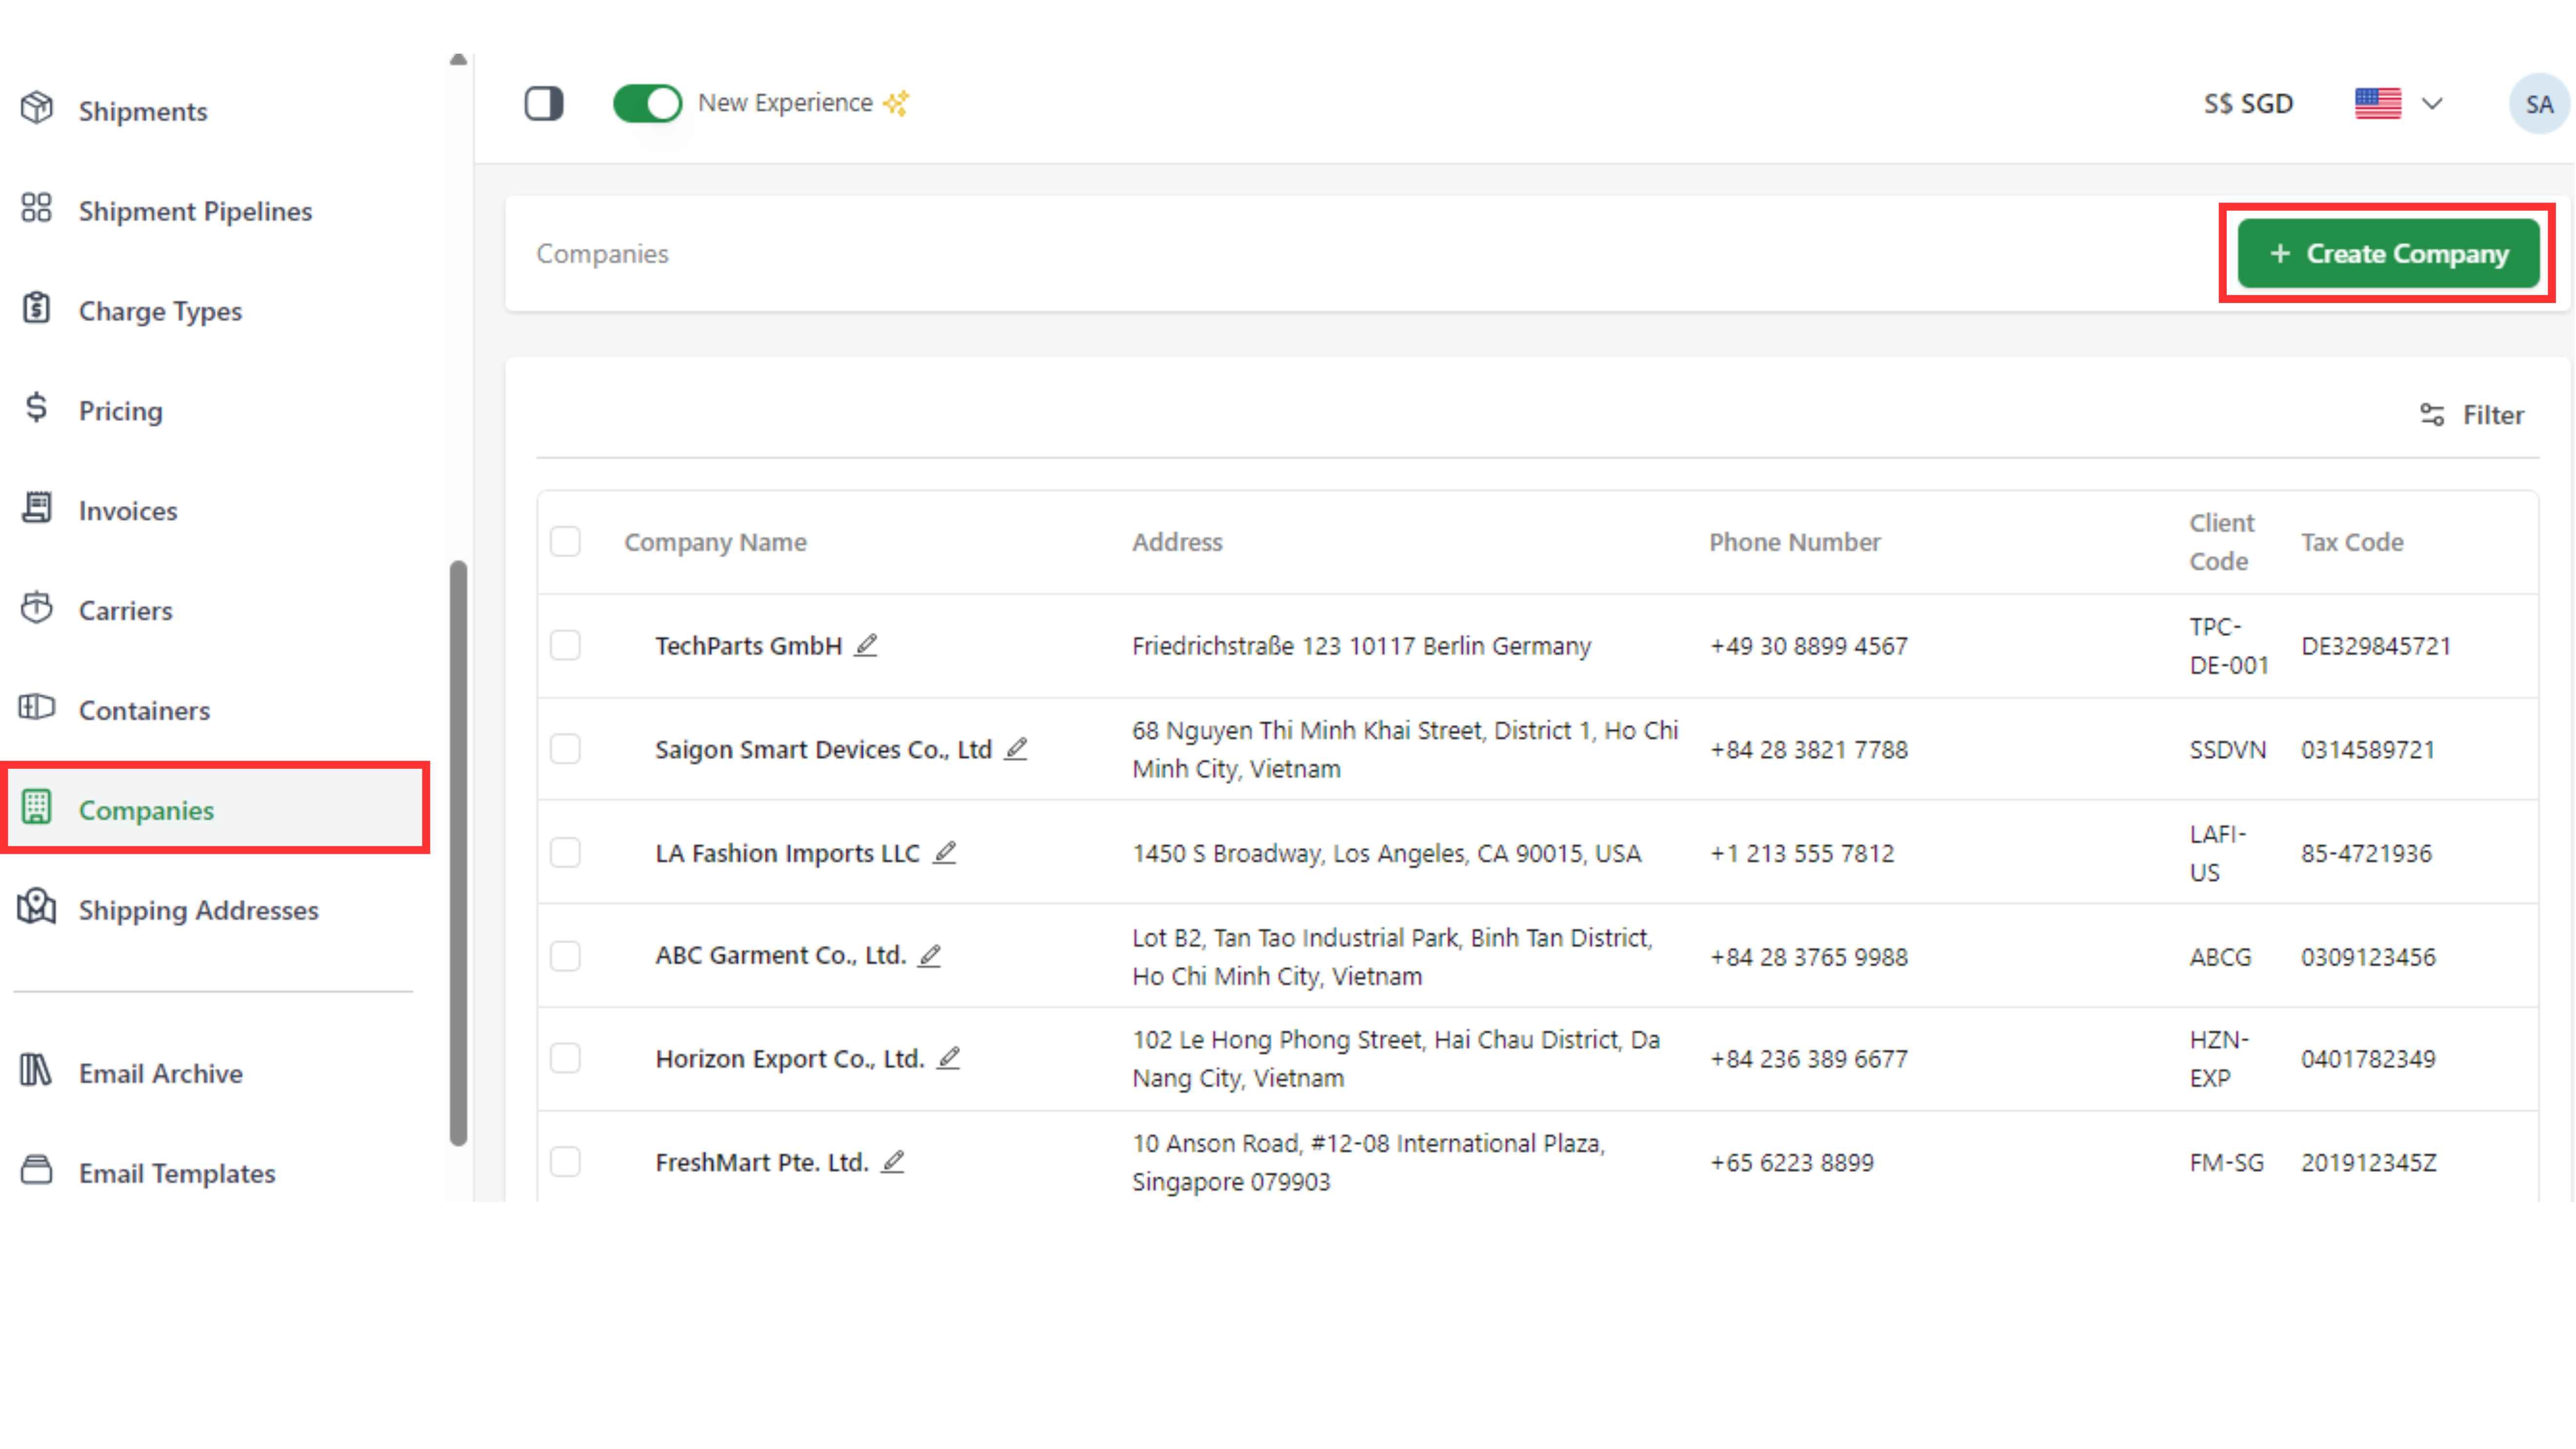Click the edit pencil beside LA Fashion Imports LLC

click(x=944, y=852)
